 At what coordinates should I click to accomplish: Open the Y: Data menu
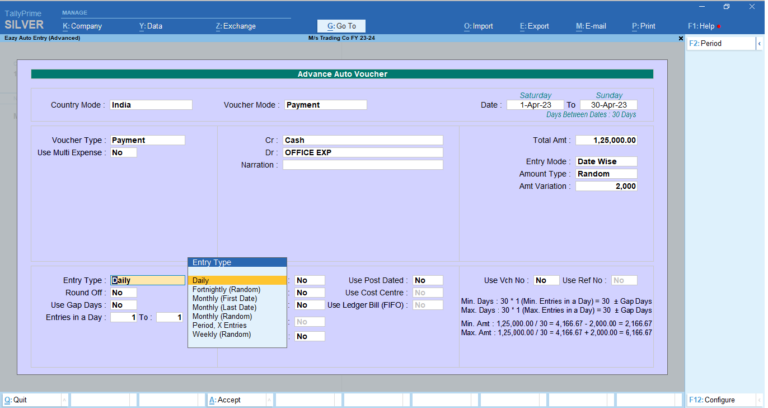point(150,26)
